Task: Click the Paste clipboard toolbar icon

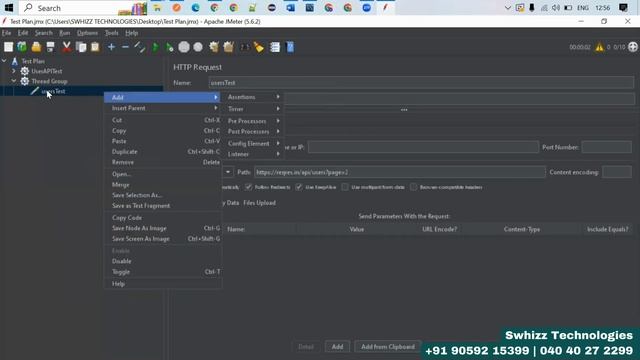Action: (95, 47)
